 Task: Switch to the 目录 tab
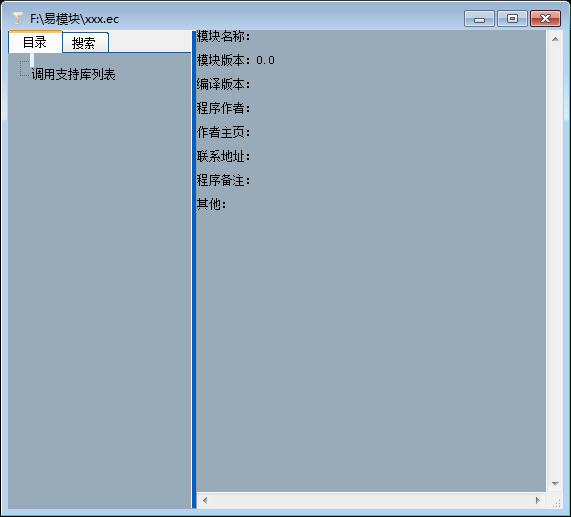(35, 42)
